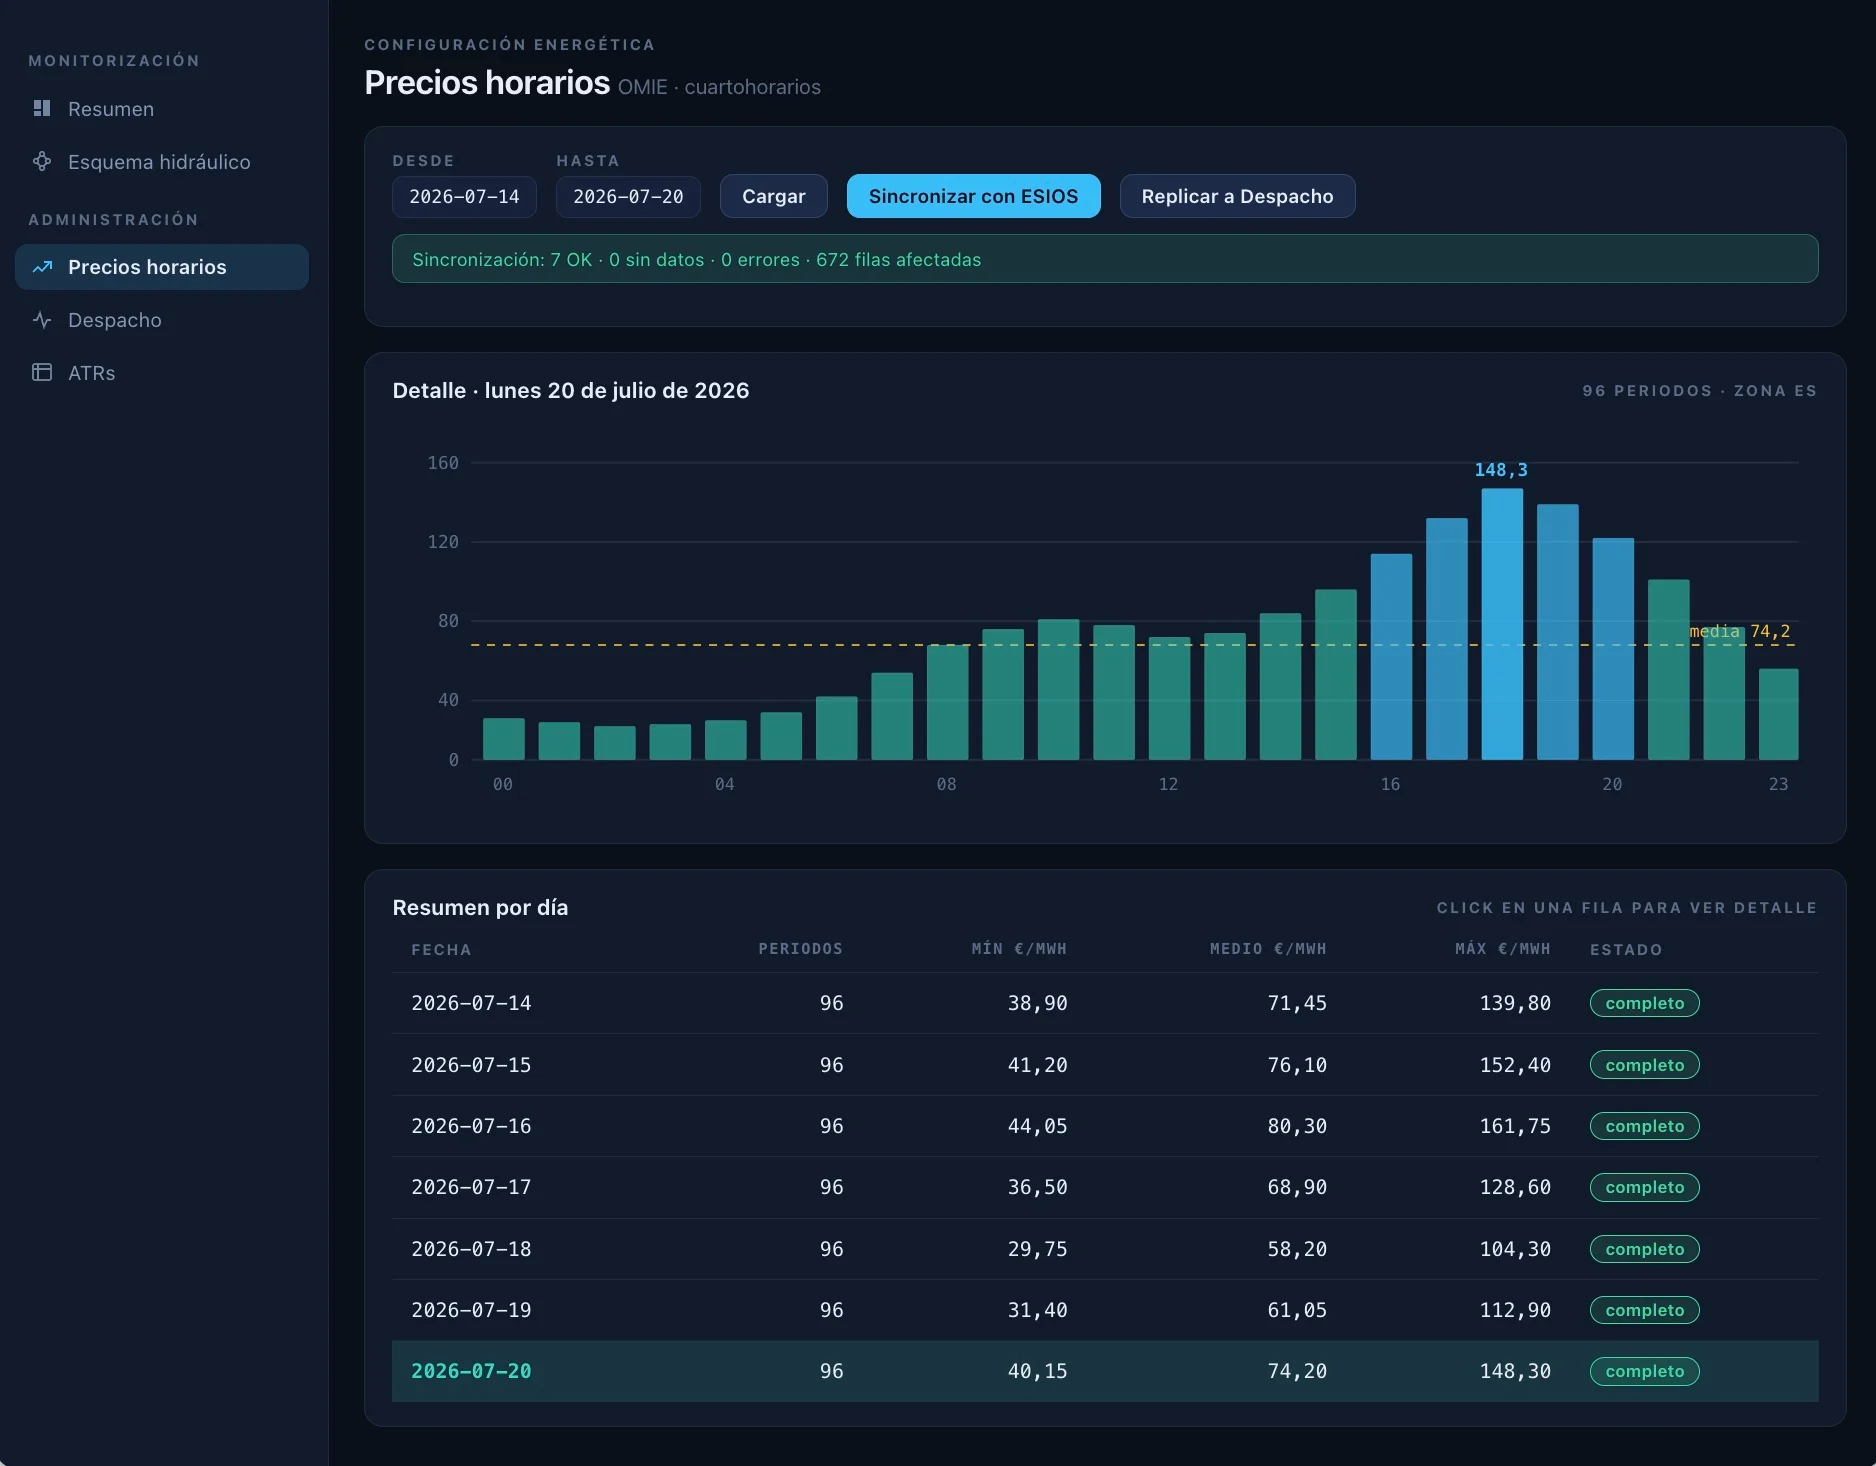Click the completo badge for 2026-07-18
Screen dimensions: 1876x1466
[x=1644, y=1249]
